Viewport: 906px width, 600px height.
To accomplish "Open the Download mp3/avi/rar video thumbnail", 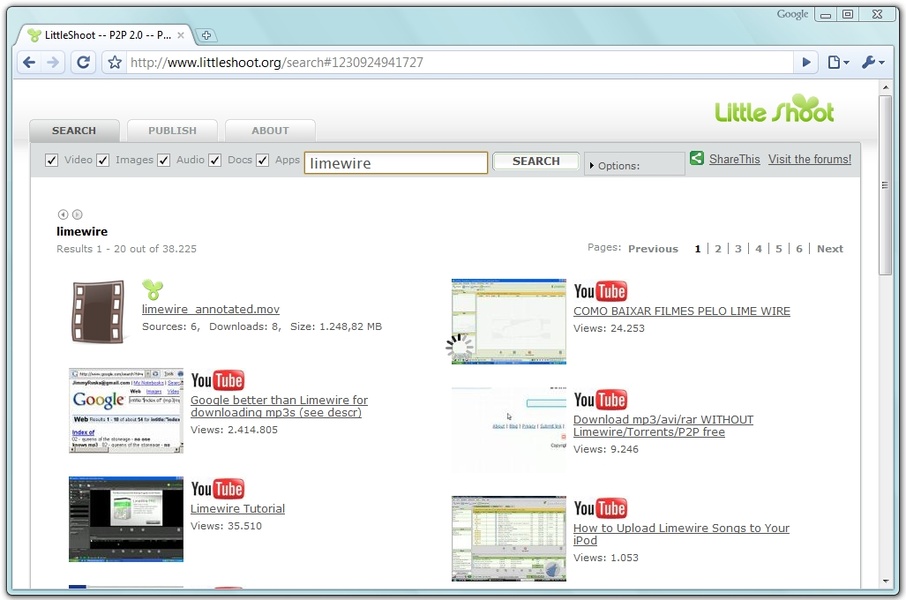I will click(x=508, y=431).
